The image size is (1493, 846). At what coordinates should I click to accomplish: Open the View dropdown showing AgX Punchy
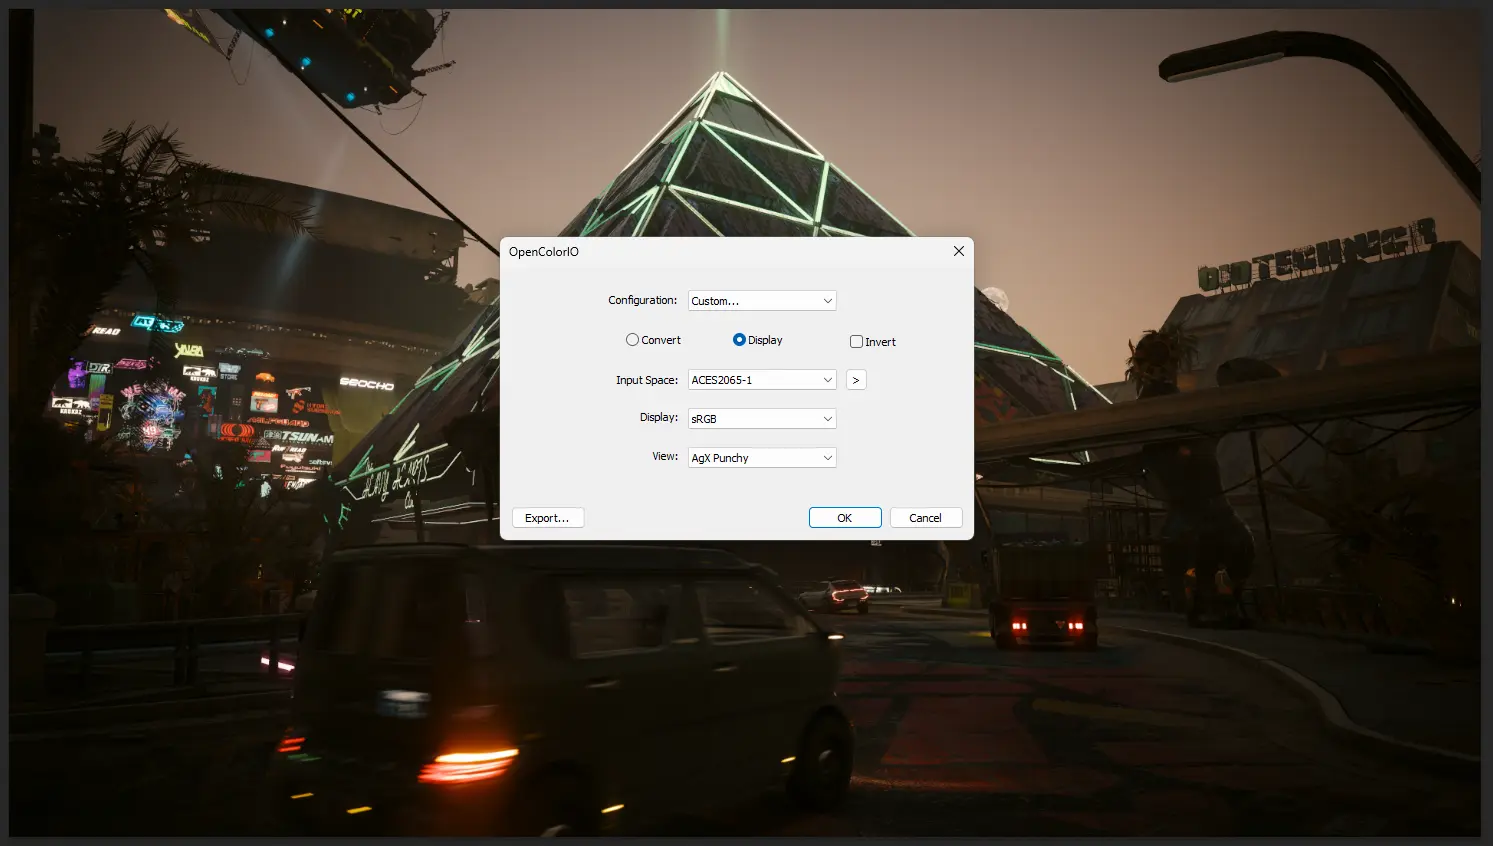[x=762, y=458]
